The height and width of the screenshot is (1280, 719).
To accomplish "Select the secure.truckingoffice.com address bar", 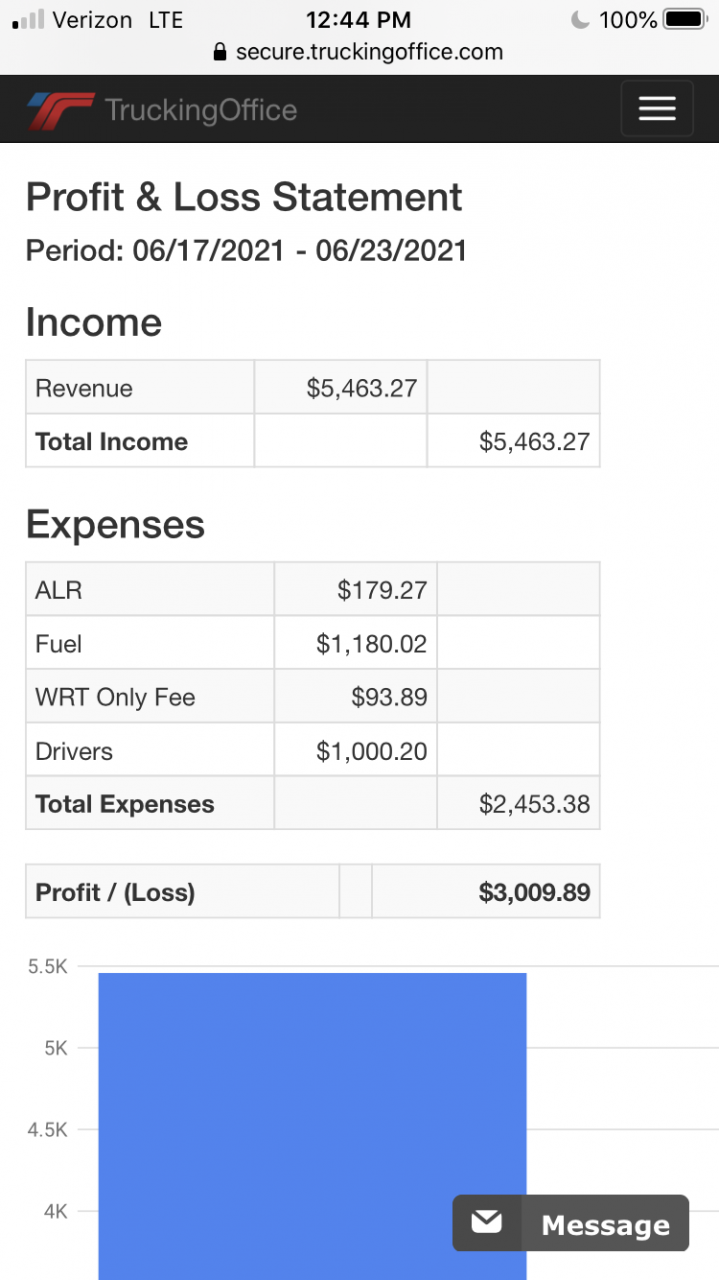I will click(x=368, y=52).
